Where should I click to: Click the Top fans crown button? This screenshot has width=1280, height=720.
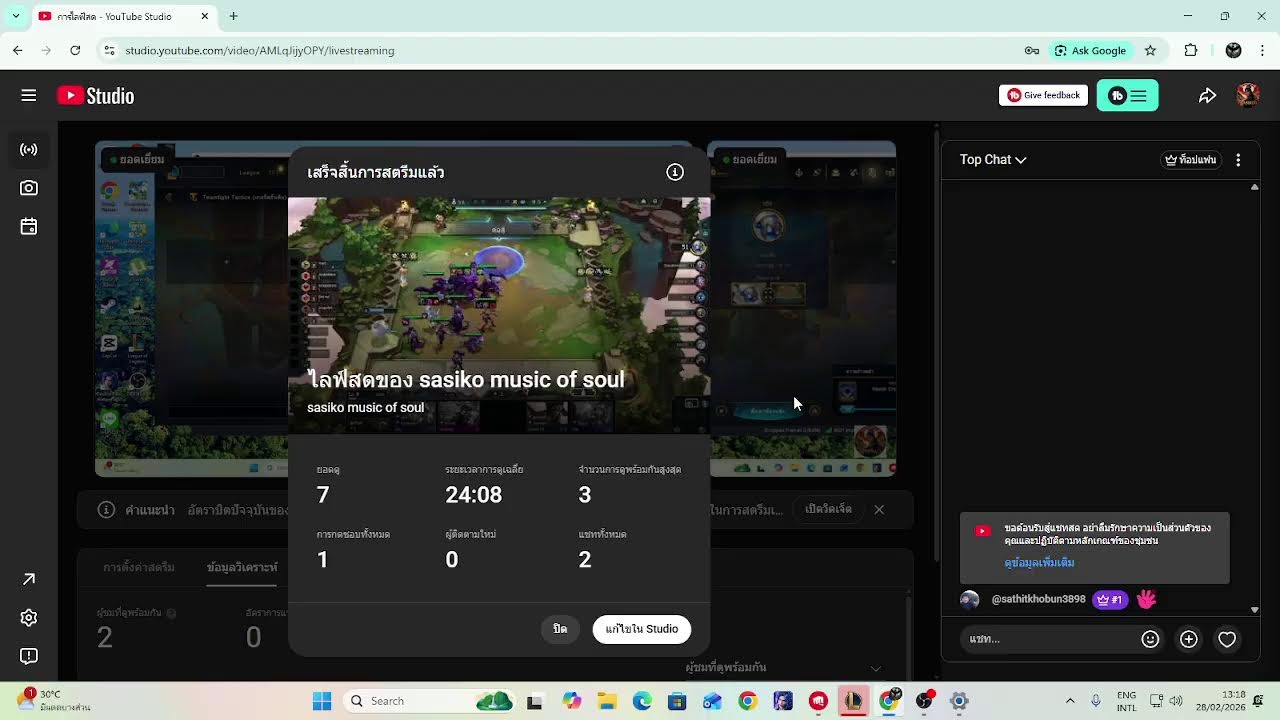1191,160
